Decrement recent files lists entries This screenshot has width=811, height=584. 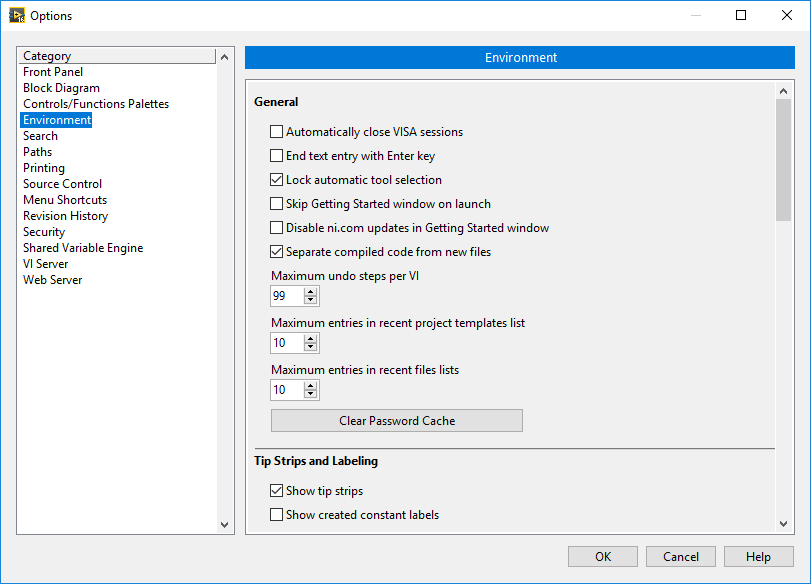click(x=310, y=395)
